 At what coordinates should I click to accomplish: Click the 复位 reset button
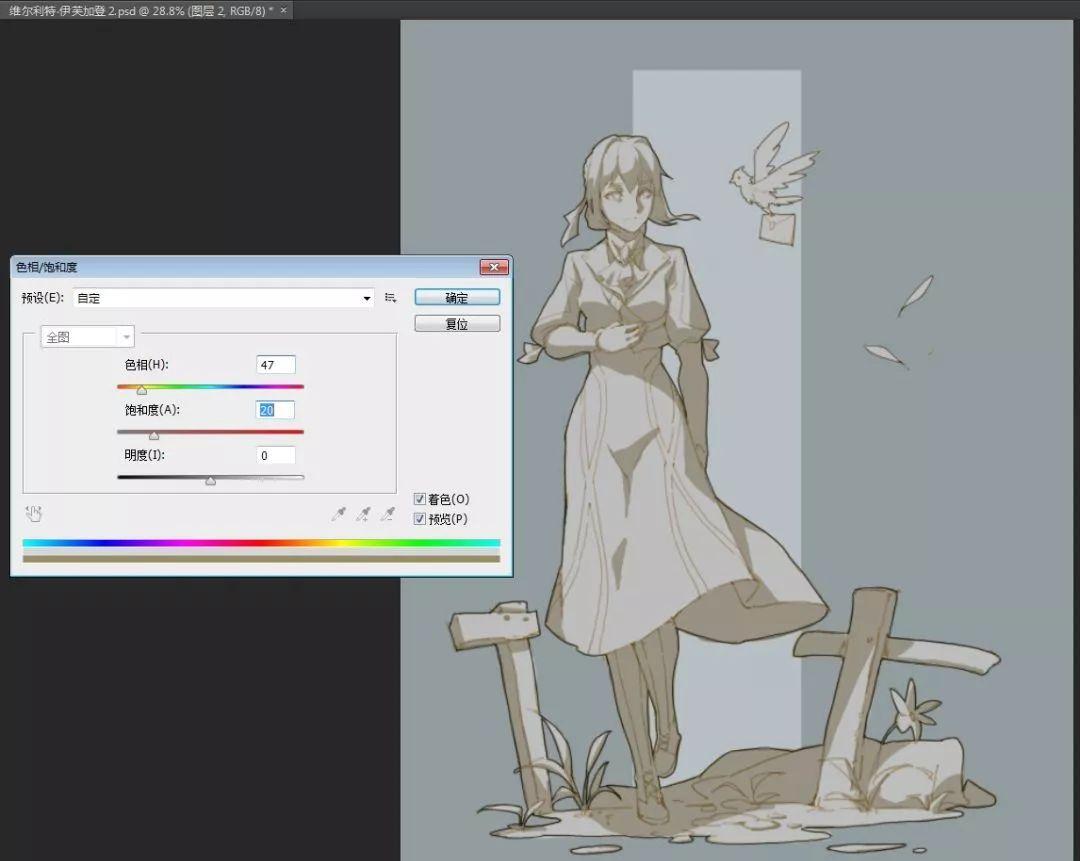457,324
